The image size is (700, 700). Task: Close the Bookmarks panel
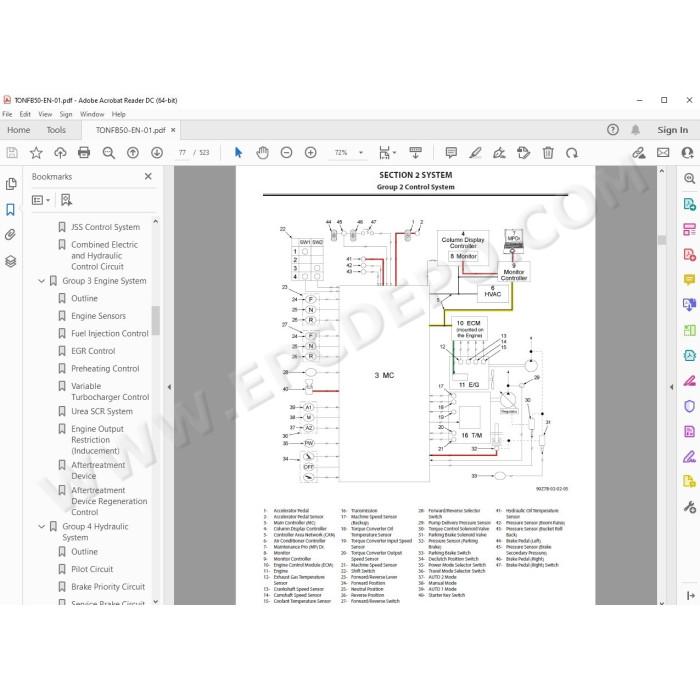pos(148,176)
